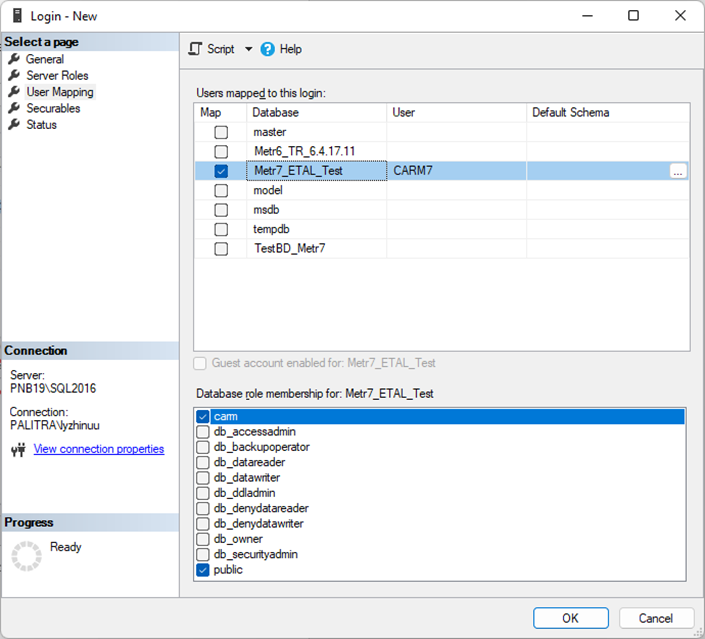Image resolution: width=705 pixels, height=639 pixels.
Task: Check the Map box for TestBD_Metr7
Action: click(221, 249)
